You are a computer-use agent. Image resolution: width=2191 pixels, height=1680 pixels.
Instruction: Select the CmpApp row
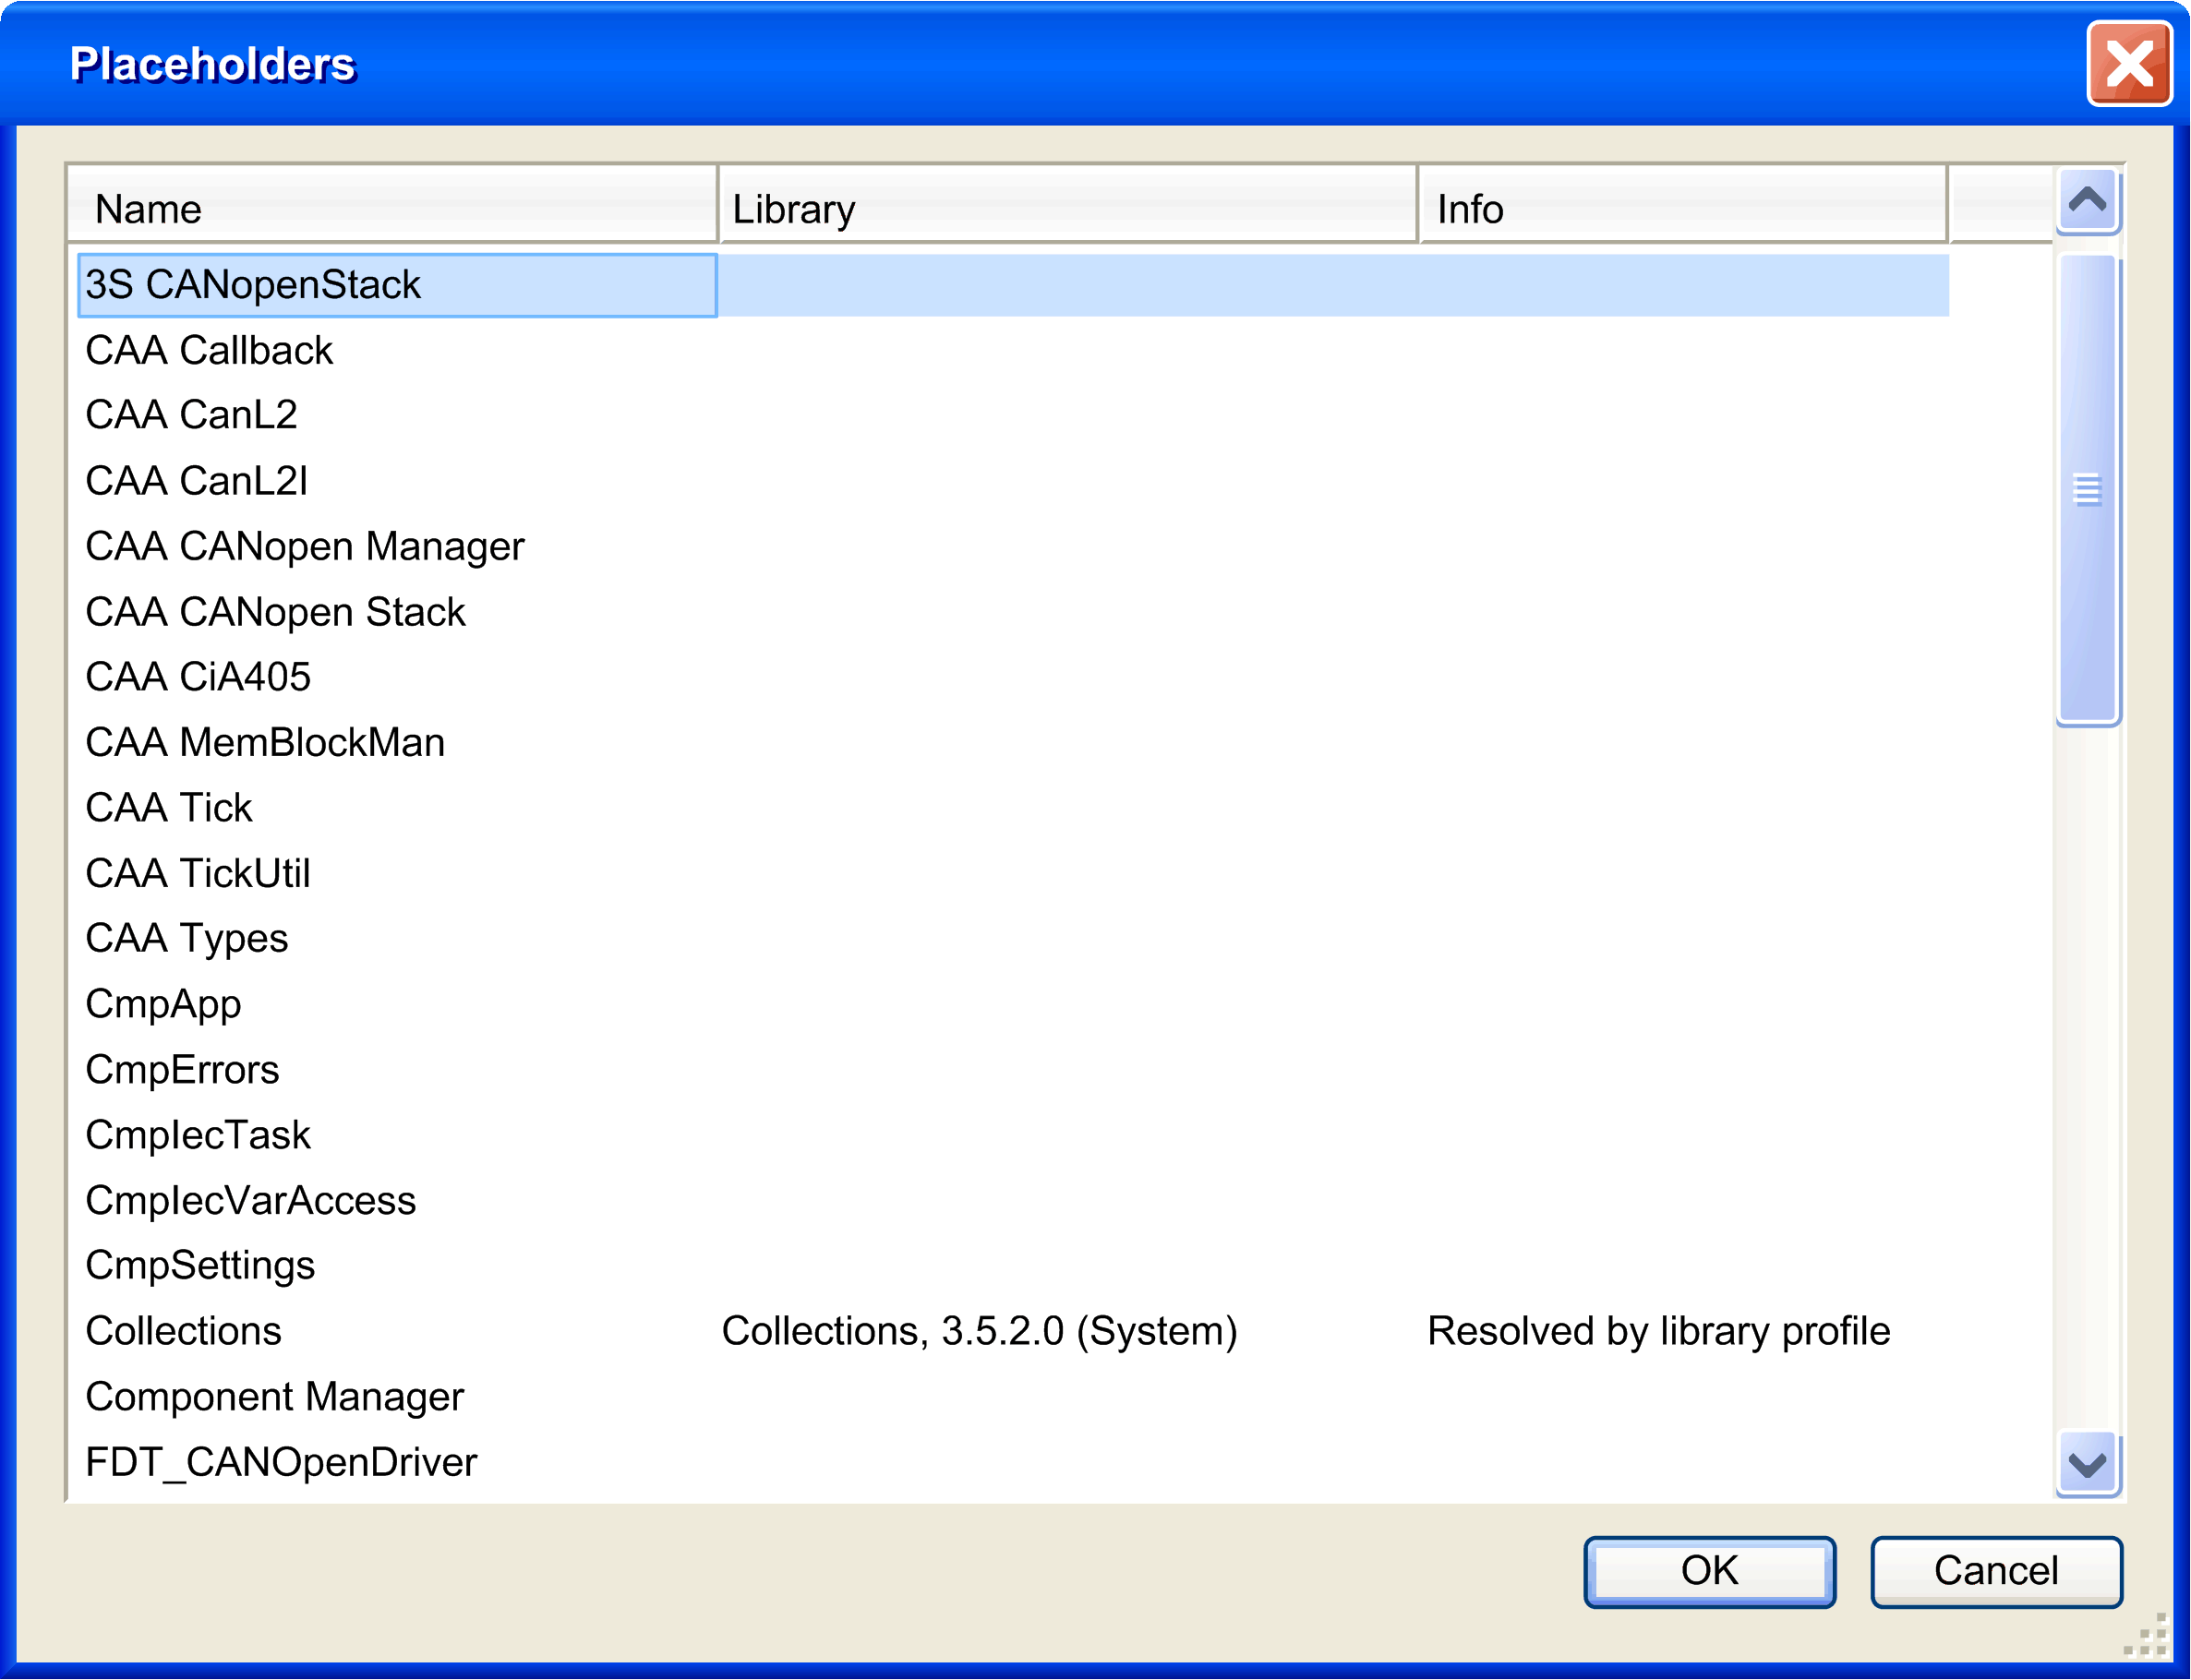(1013, 1004)
